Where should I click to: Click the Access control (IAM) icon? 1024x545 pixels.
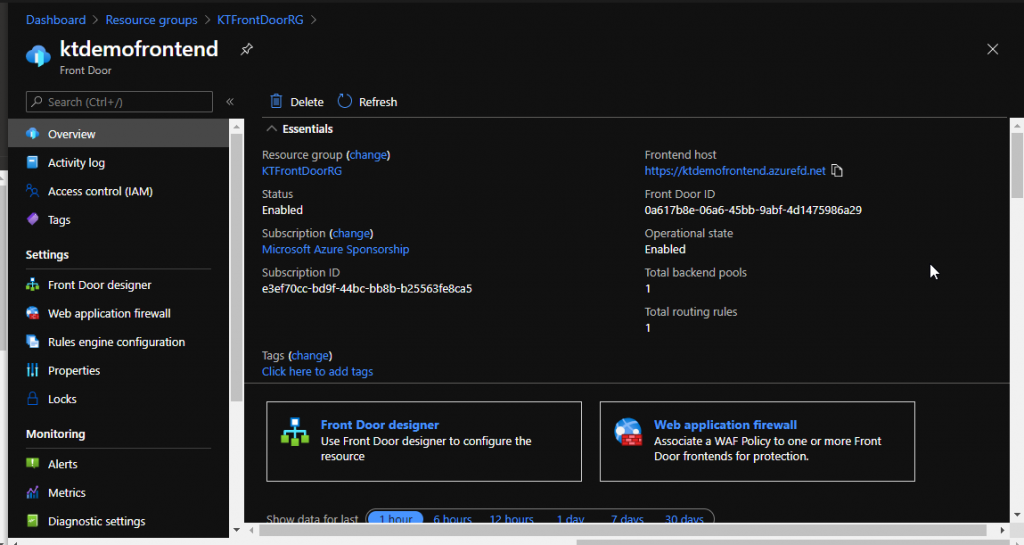[x=33, y=191]
